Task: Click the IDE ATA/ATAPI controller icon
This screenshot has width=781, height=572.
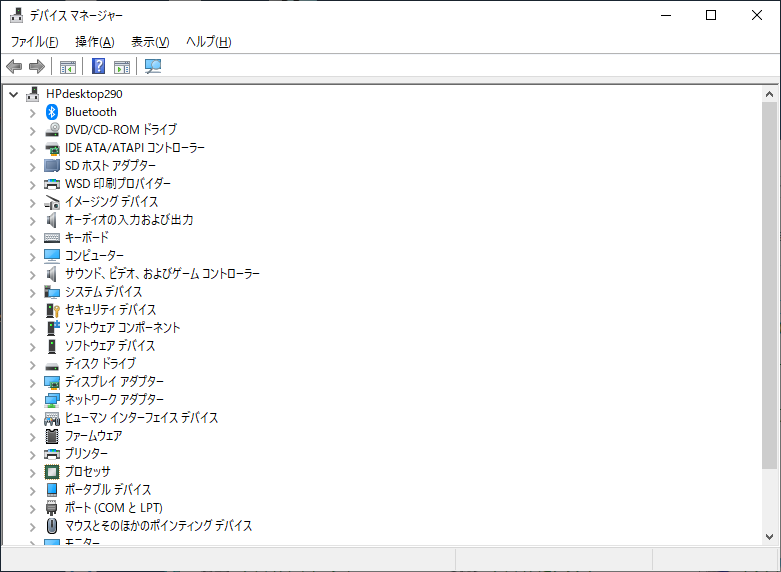Action: point(52,148)
